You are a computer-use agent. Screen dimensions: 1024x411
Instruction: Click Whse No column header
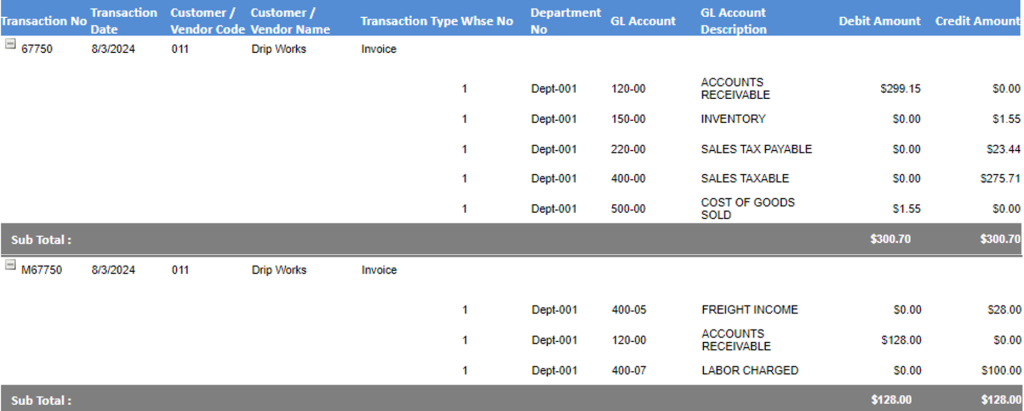(x=487, y=21)
